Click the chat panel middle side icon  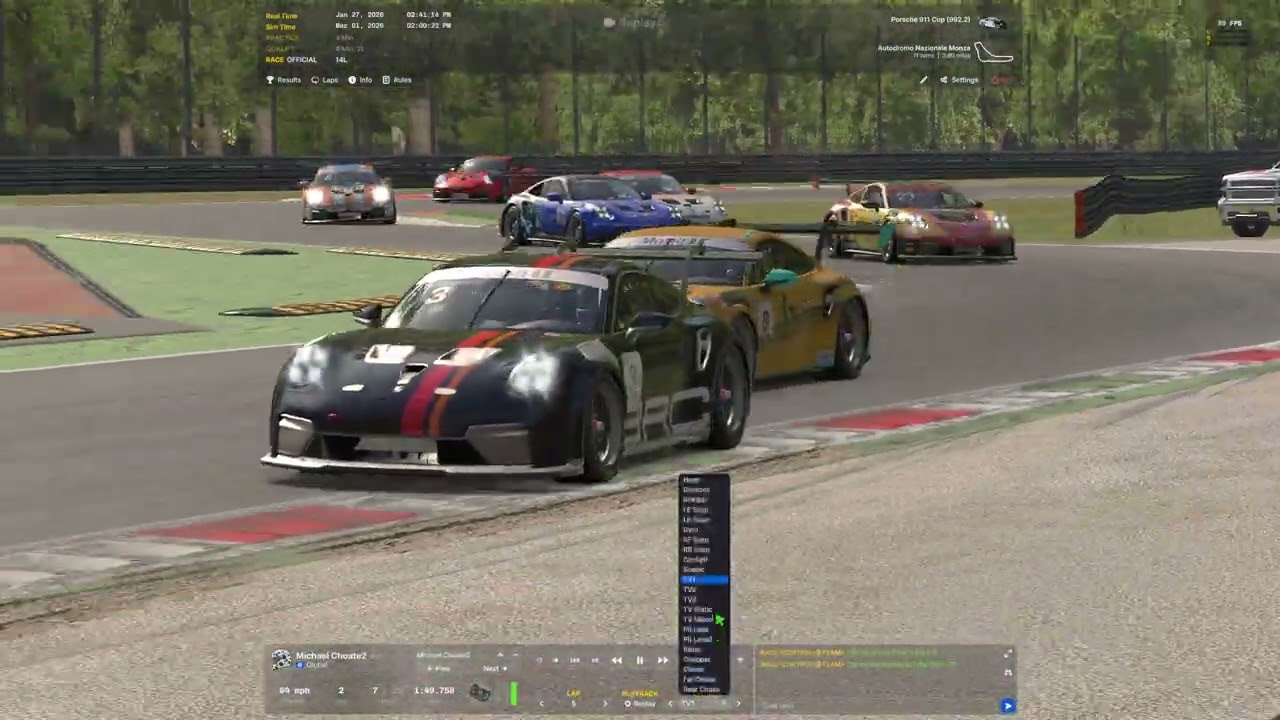(1007, 672)
